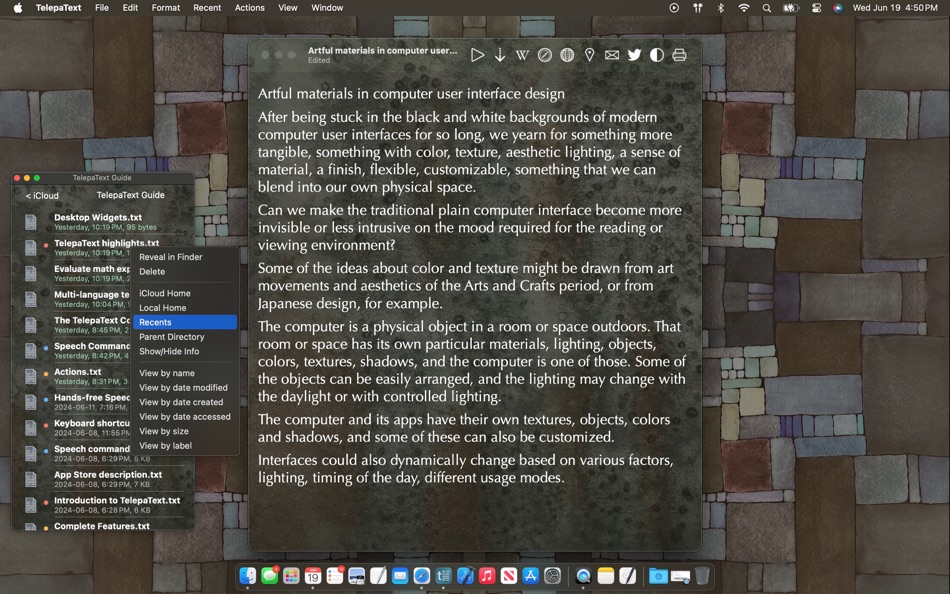The width and height of the screenshot is (950, 594).
Task: Open Wikipedia lookup via W icon
Action: [x=522, y=55]
